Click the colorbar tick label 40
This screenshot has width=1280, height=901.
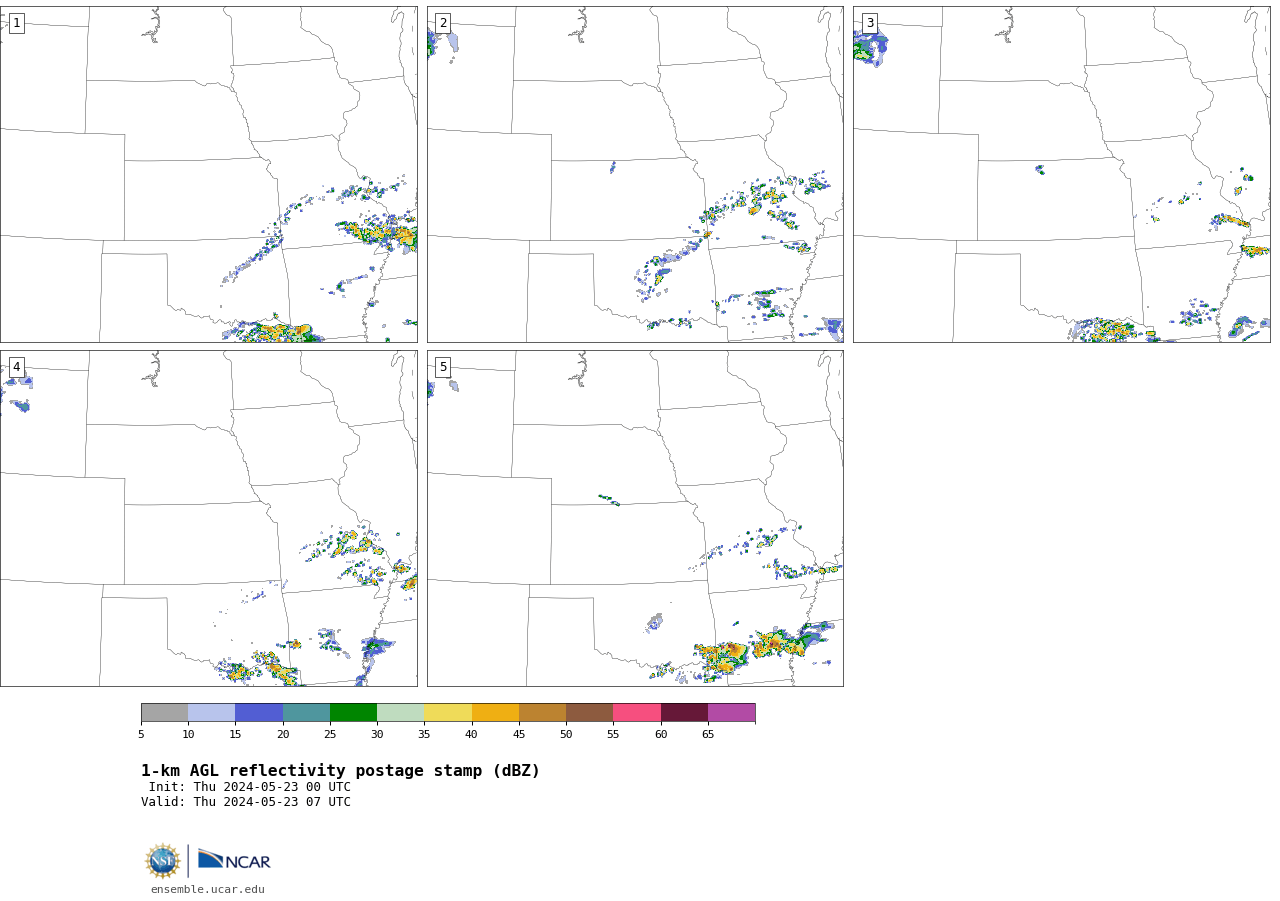tap(472, 735)
